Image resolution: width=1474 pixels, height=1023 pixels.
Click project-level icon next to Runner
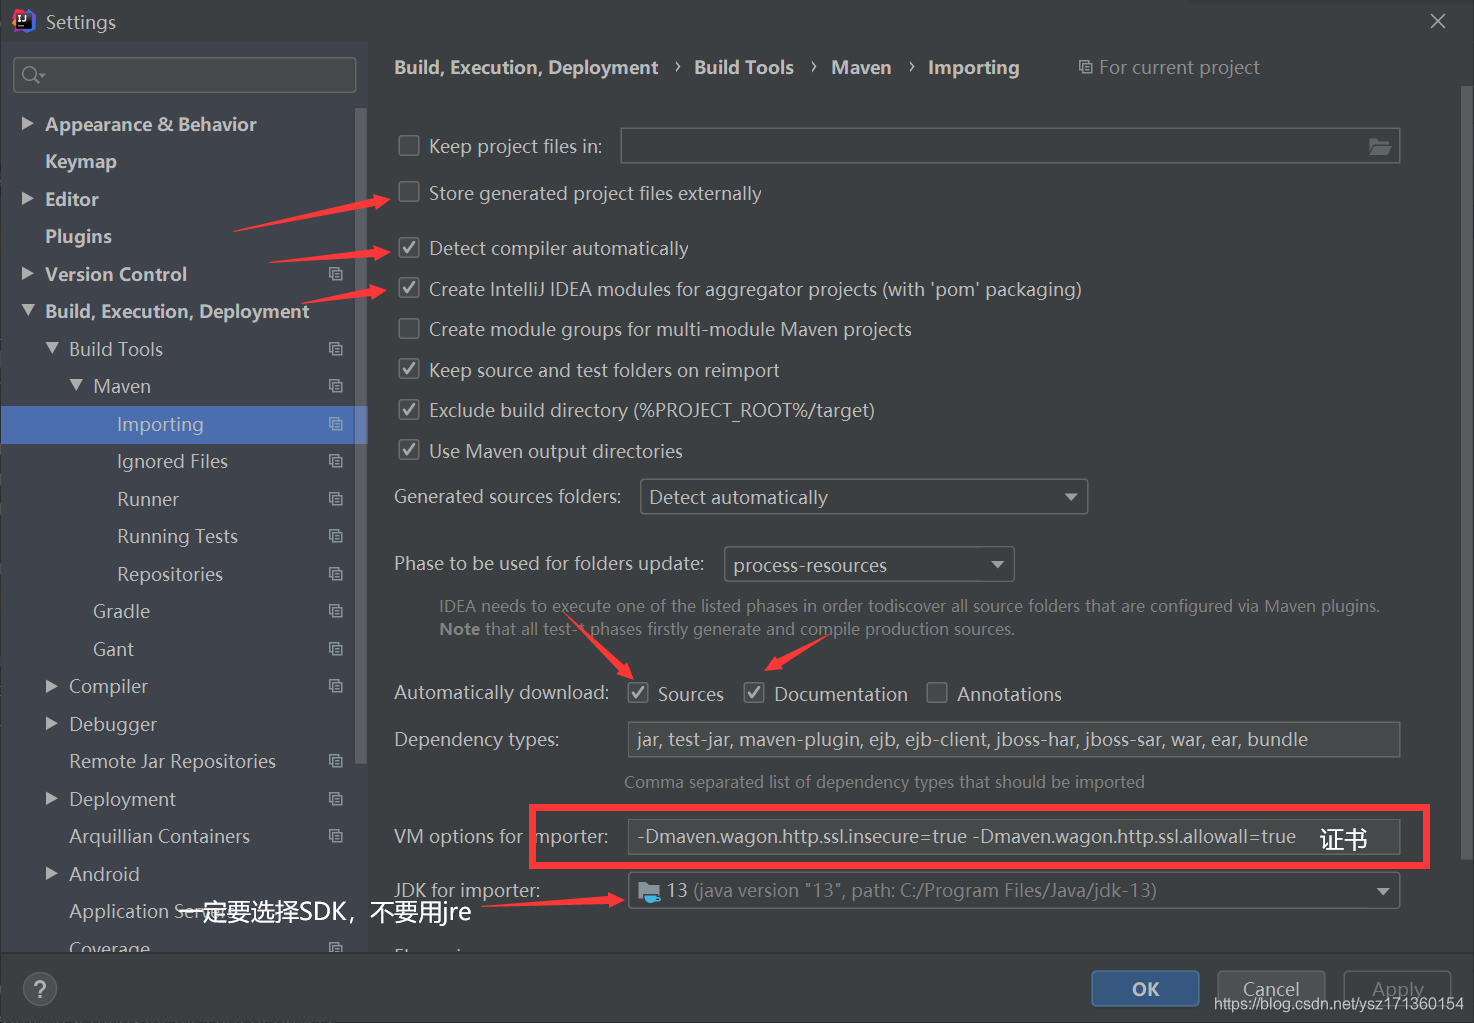pyautogui.click(x=336, y=499)
